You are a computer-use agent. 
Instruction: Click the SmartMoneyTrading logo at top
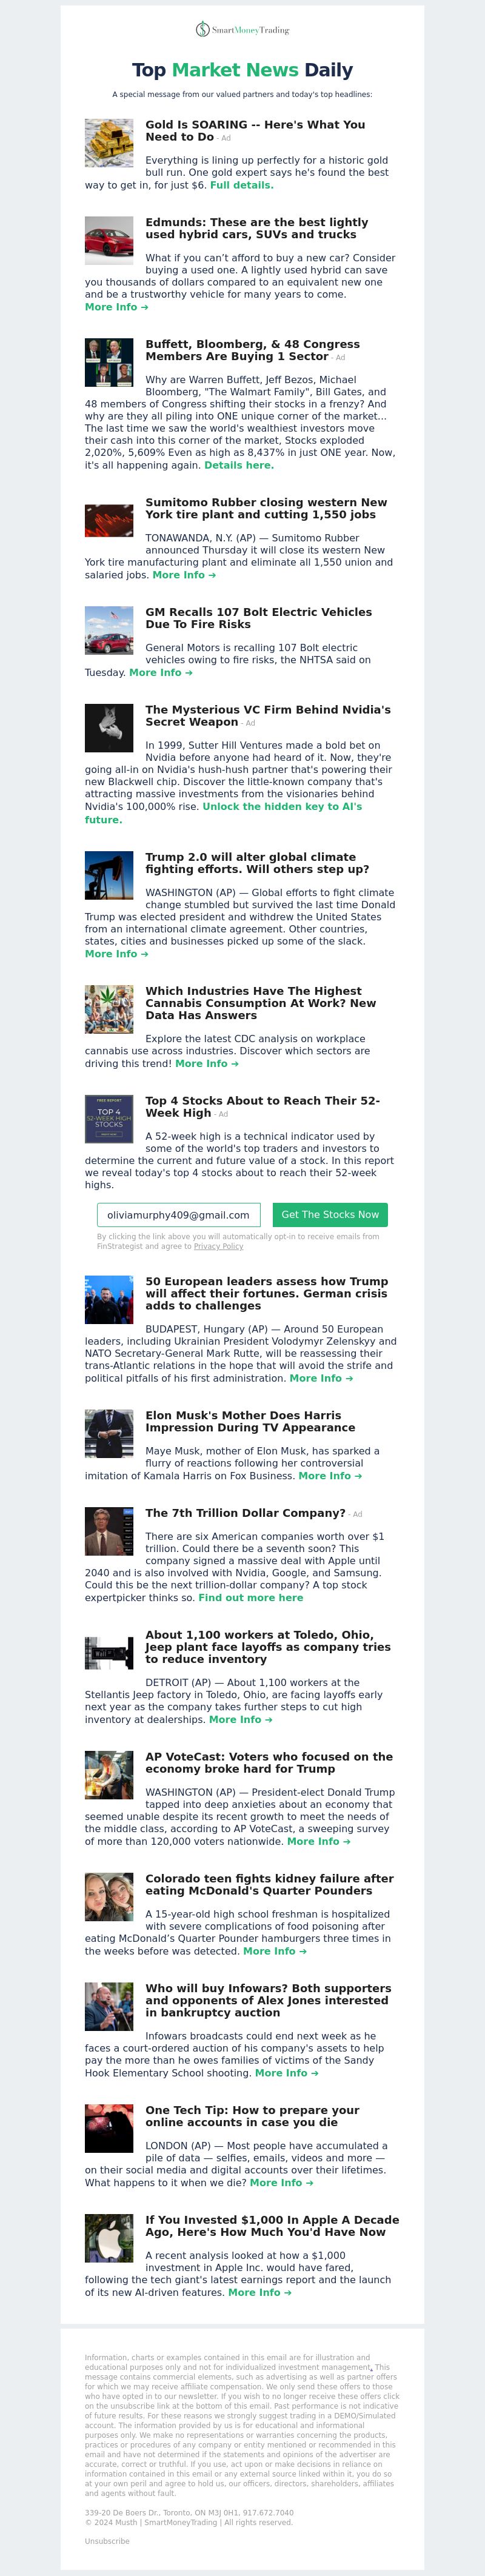coord(242,30)
